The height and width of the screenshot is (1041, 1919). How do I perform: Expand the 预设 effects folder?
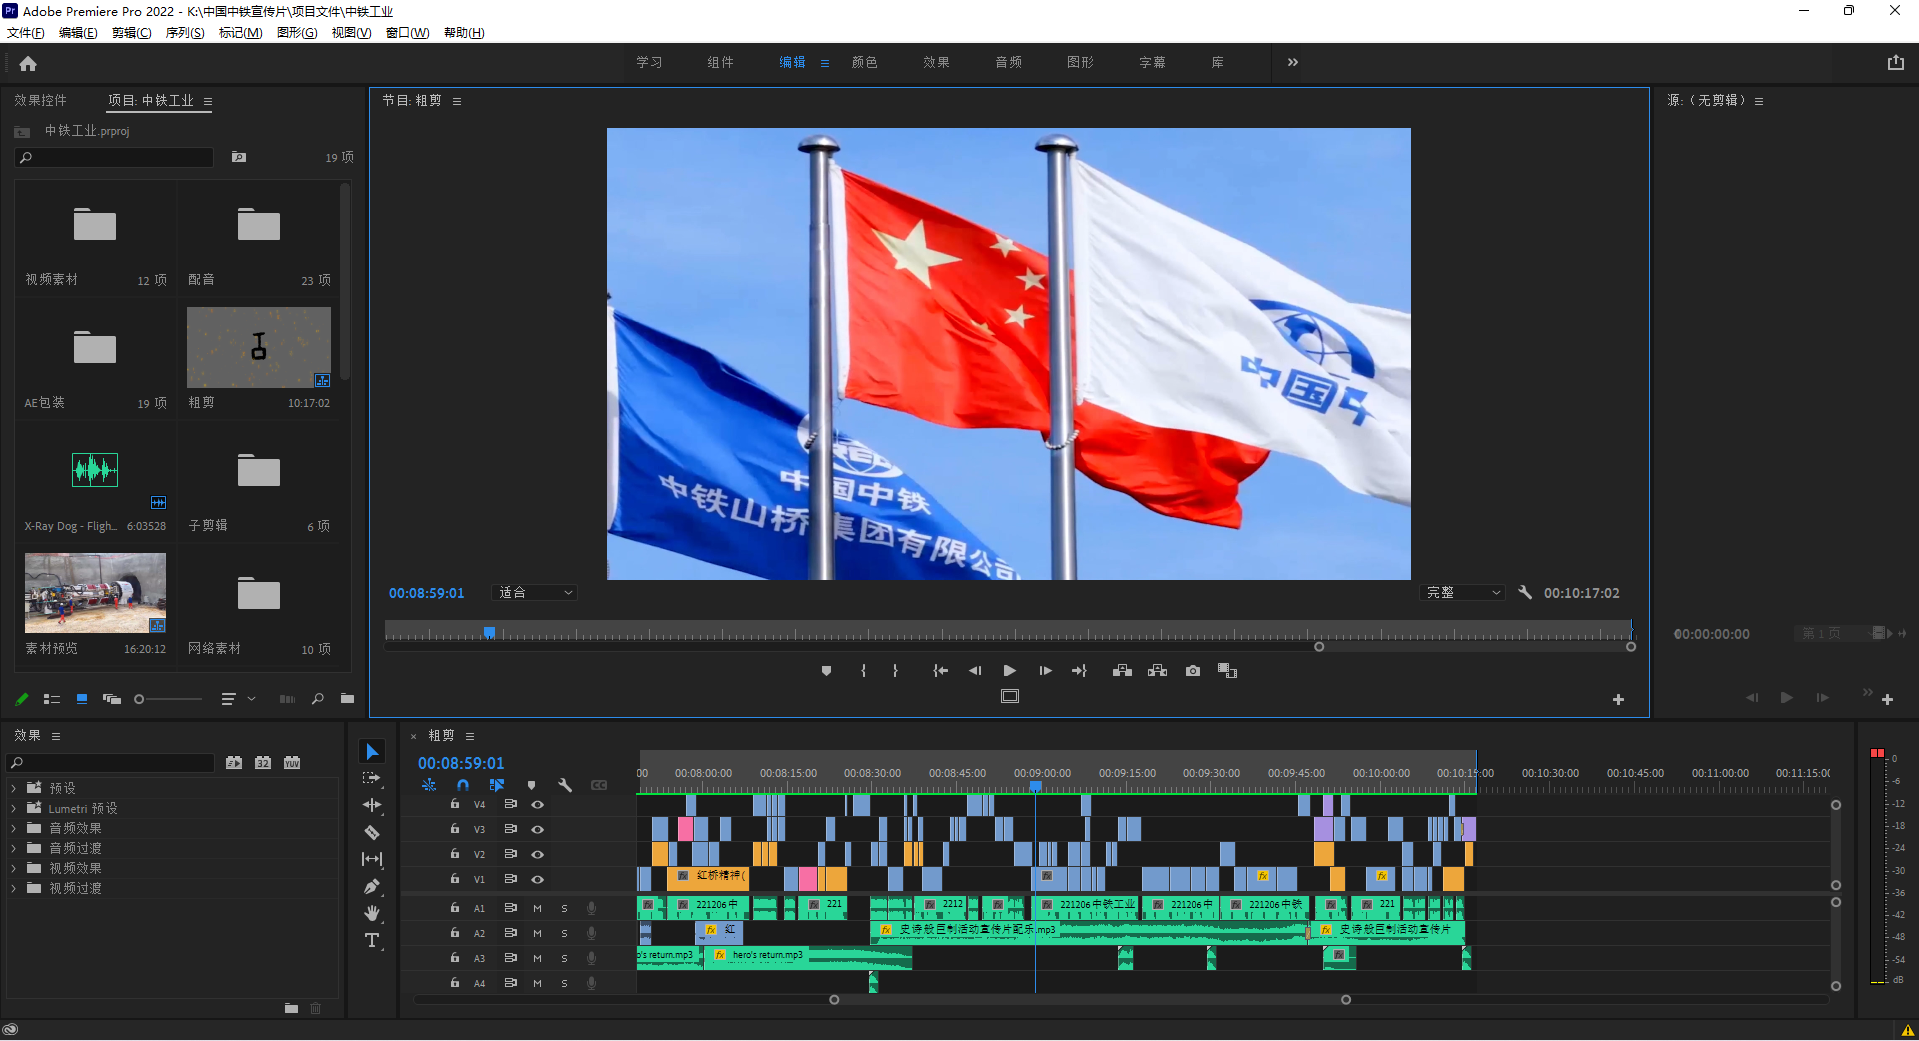[x=14, y=788]
